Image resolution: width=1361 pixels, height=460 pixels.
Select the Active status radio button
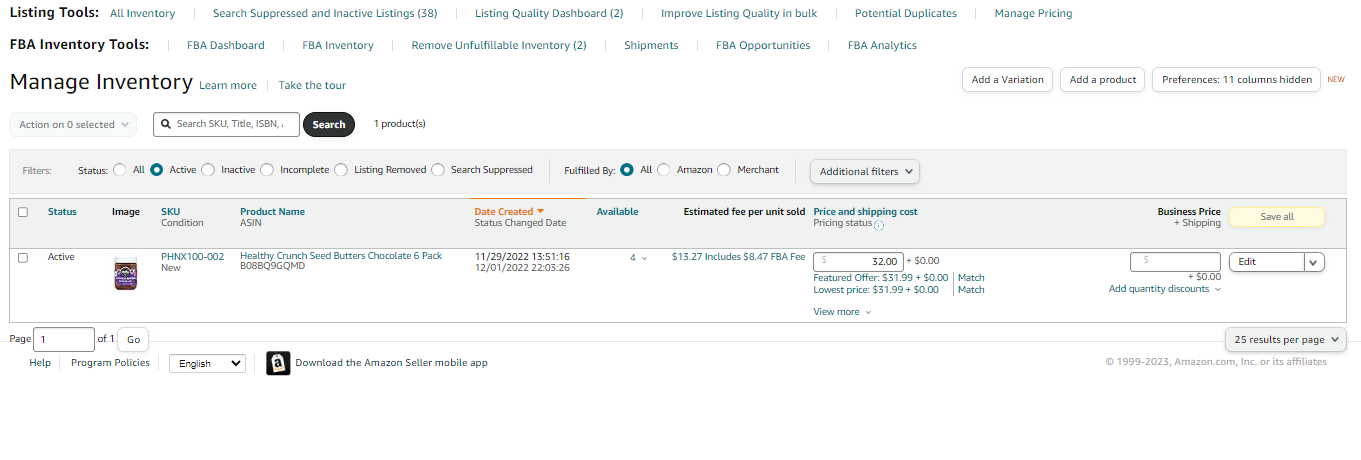click(157, 170)
